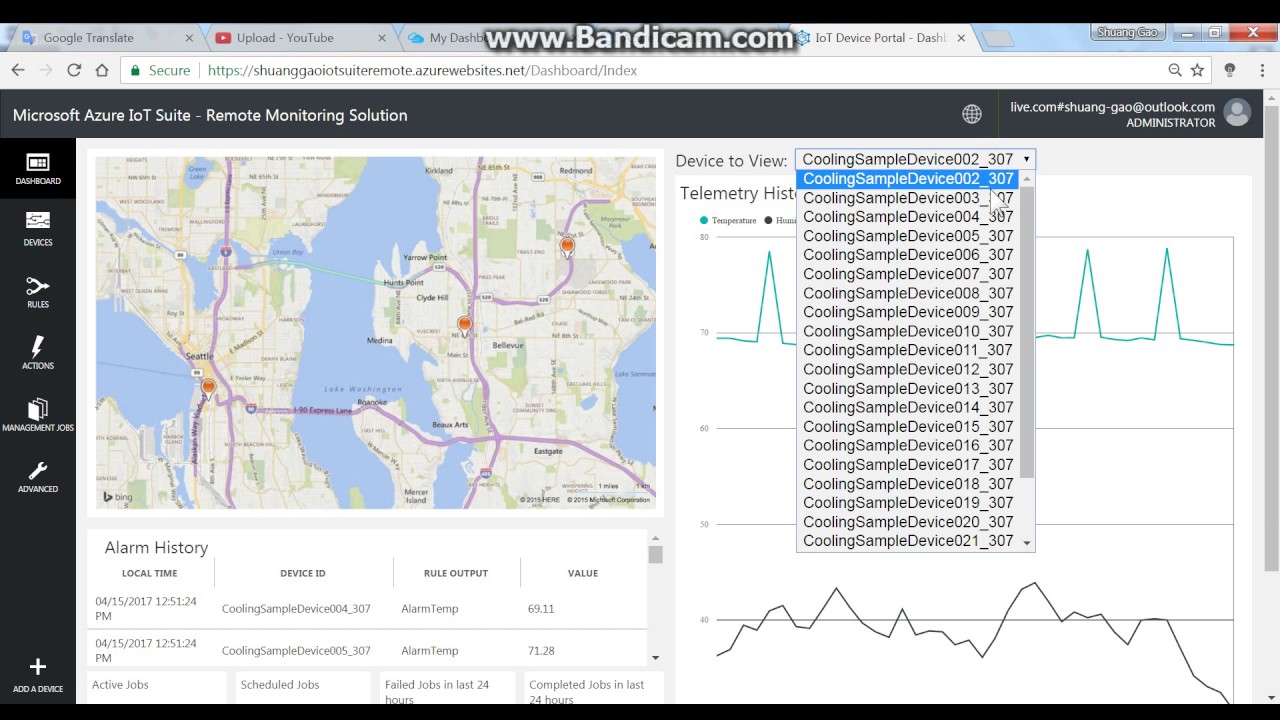Image resolution: width=1280 pixels, height=720 pixels.
Task: Select CoolingSampleDevice014_307 in the list
Action: pyautogui.click(x=908, y=407)
